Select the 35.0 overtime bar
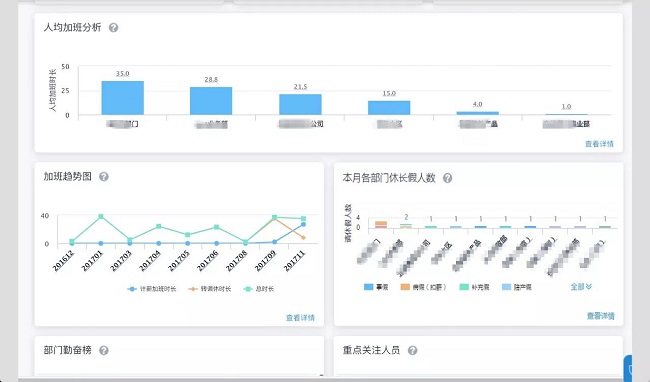 123,98
